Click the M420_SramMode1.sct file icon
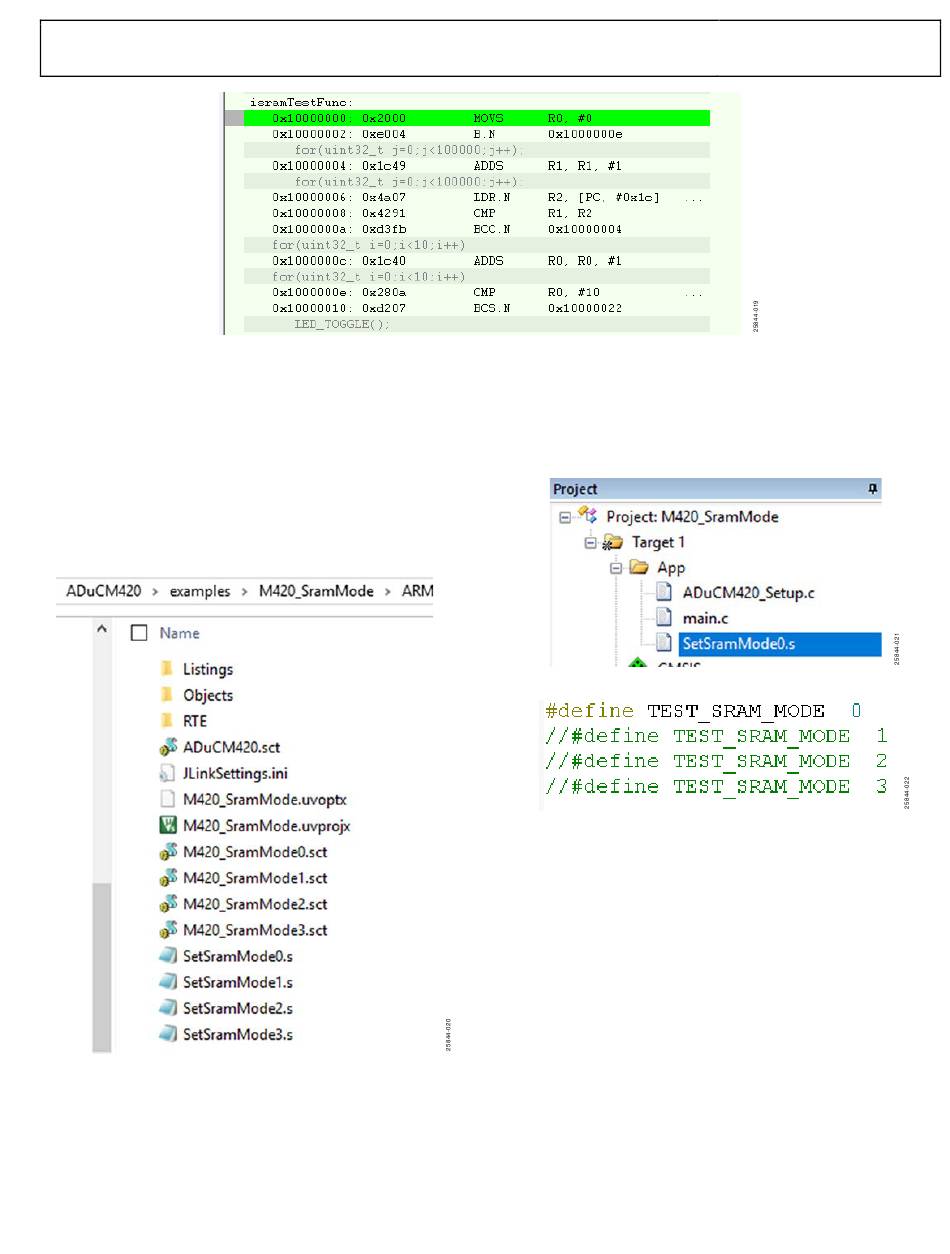The width and height of the screenshot is (950, 1254). tap(168, 878)
